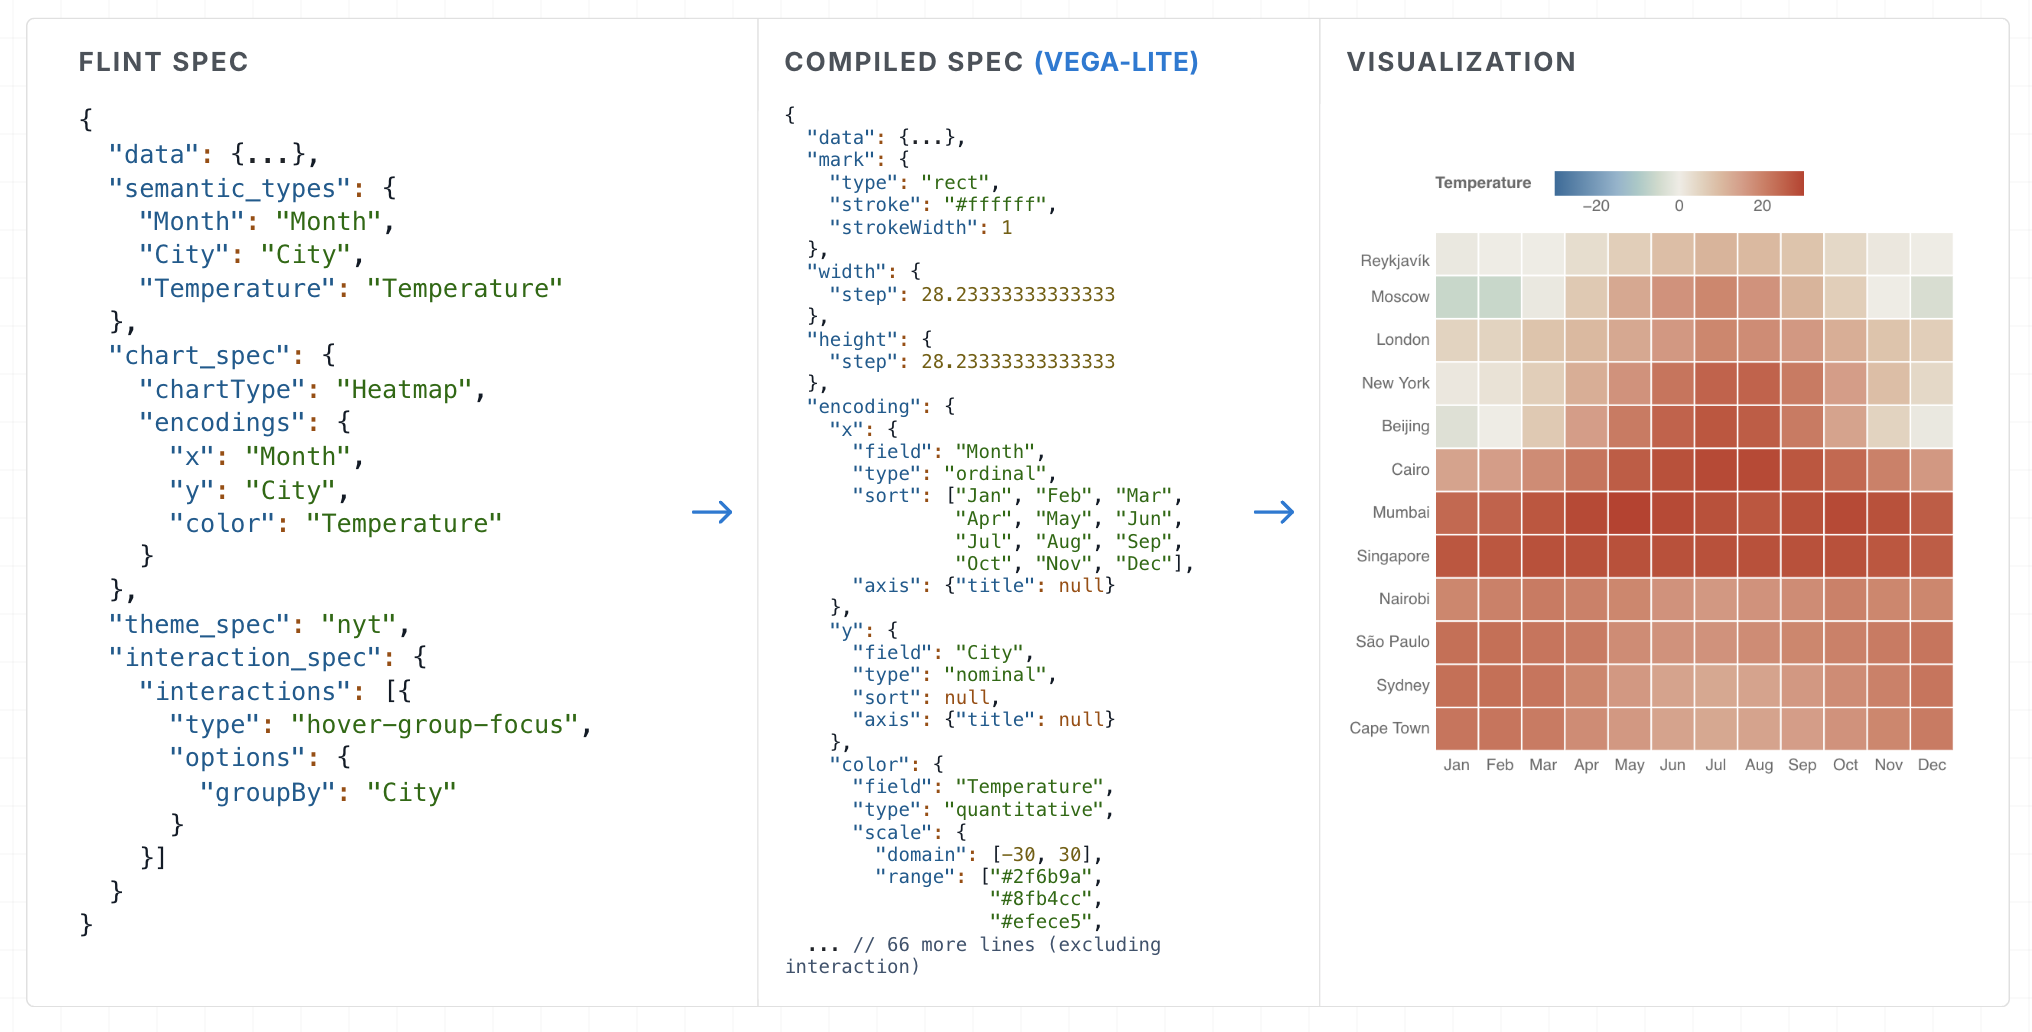Click the –20 legend tick label
The height and width of the screenshot is (1032, 2032).
1596,206
